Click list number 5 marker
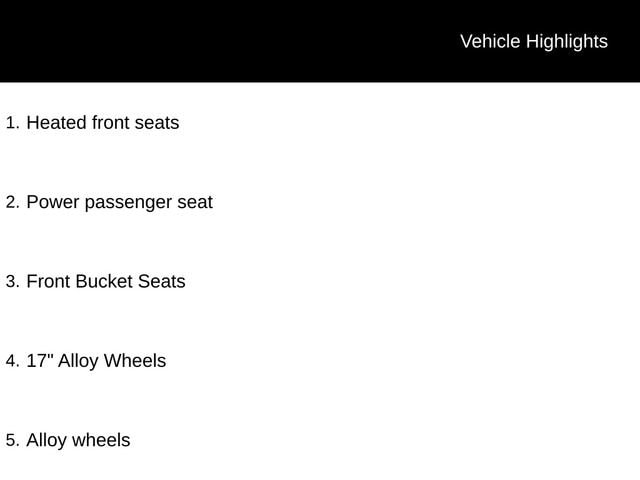Image resolution: width=640 pixels, height=480 pixels. [x=12, y=440]
